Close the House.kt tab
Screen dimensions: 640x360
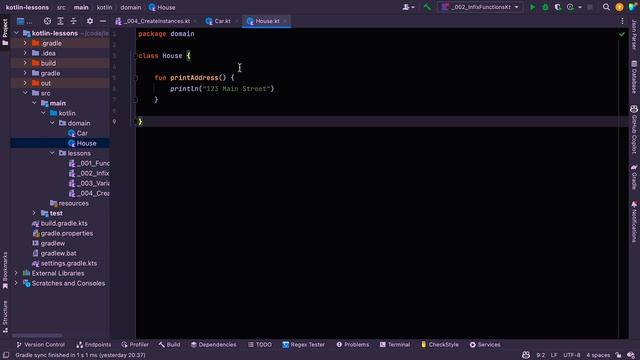click(285, 21)
